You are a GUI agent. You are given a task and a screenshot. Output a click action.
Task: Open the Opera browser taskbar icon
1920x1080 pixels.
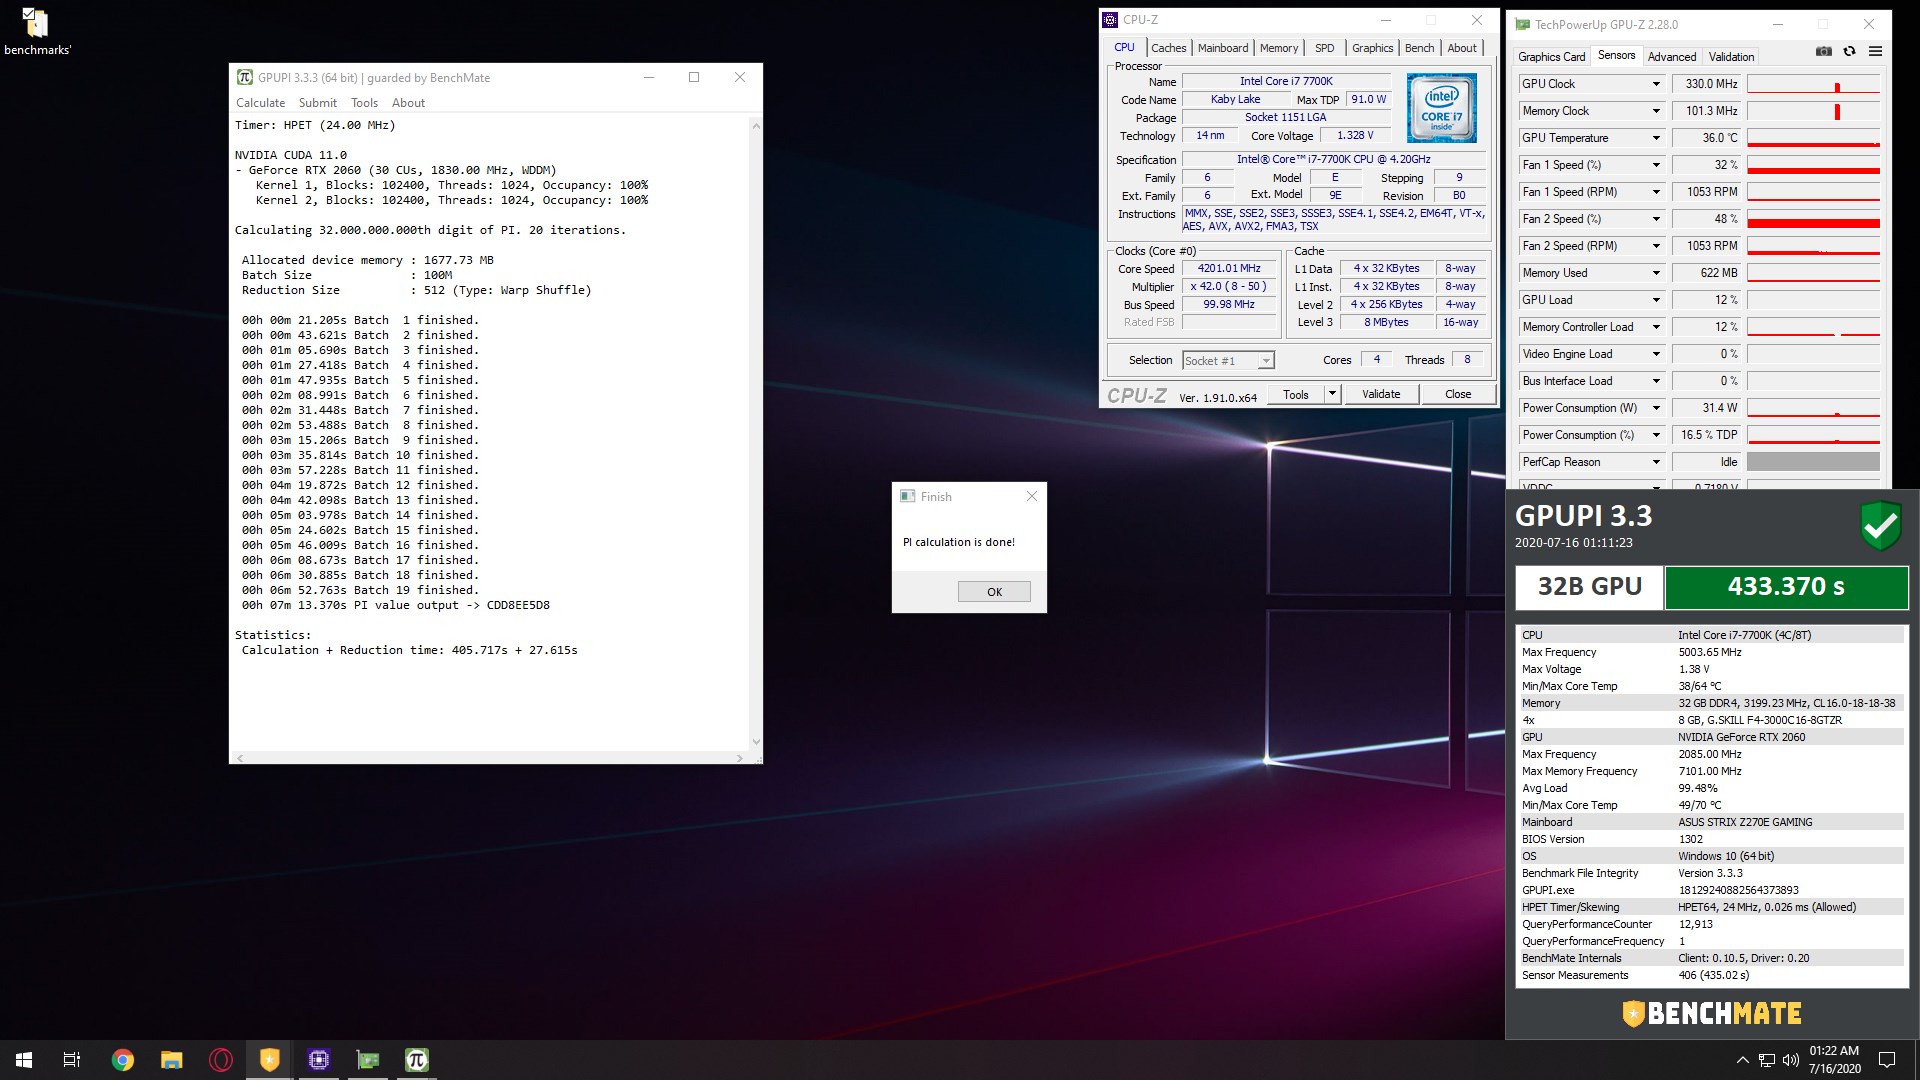pos(220,1060)
